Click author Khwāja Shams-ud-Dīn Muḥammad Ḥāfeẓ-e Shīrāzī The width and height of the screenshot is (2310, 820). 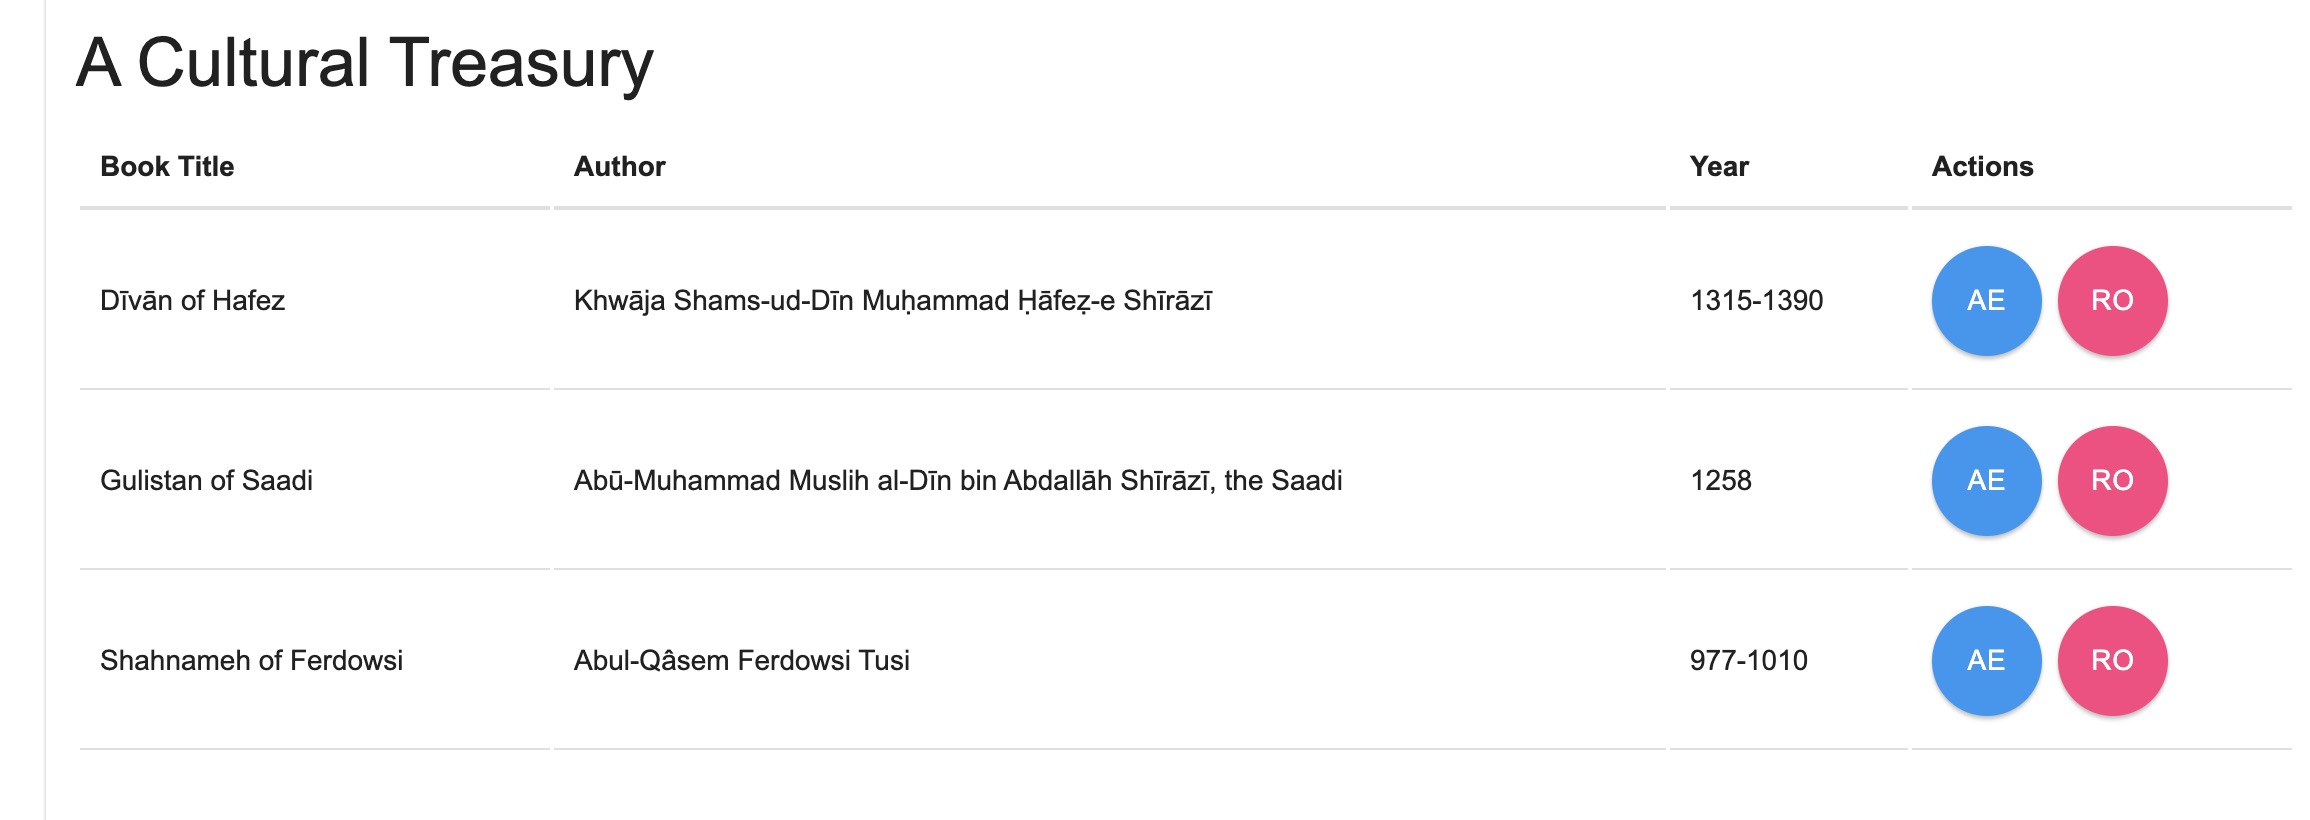point(893,300)
